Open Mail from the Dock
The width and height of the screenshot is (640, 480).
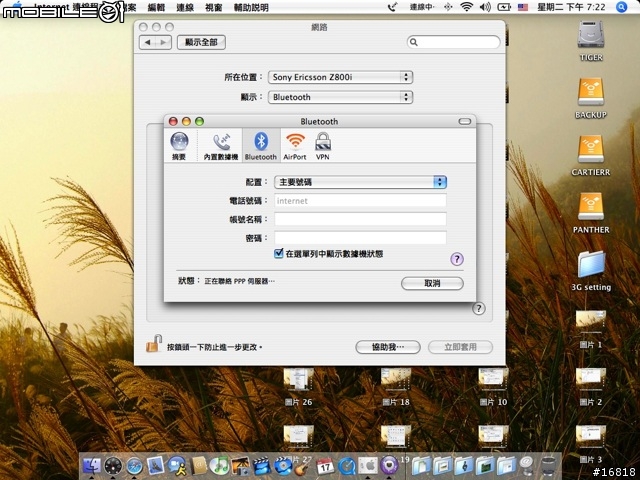[156, 465]
